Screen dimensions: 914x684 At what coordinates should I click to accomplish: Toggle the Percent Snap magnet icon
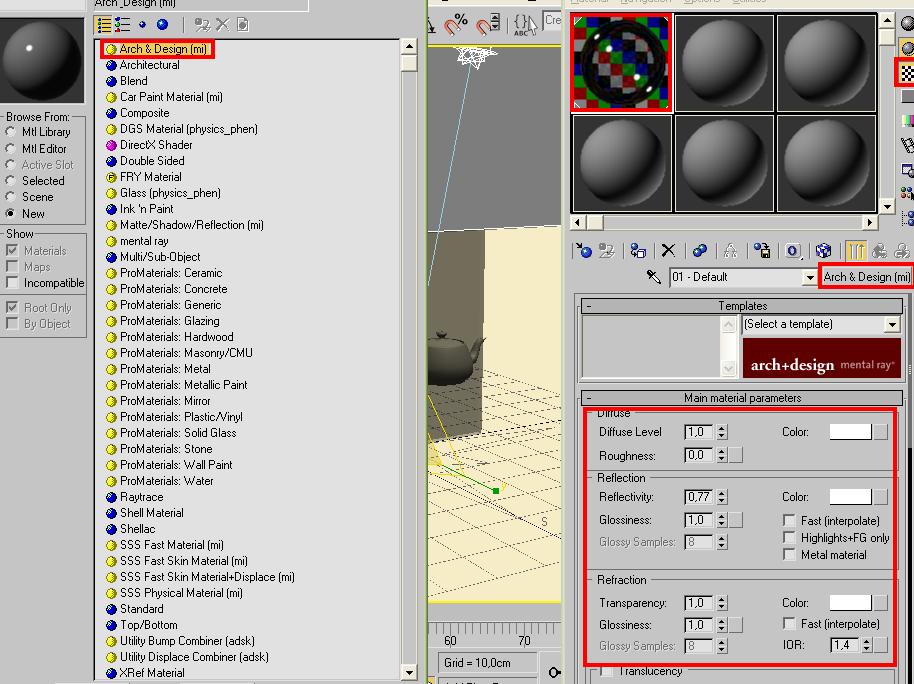click(x=457, y=24)
